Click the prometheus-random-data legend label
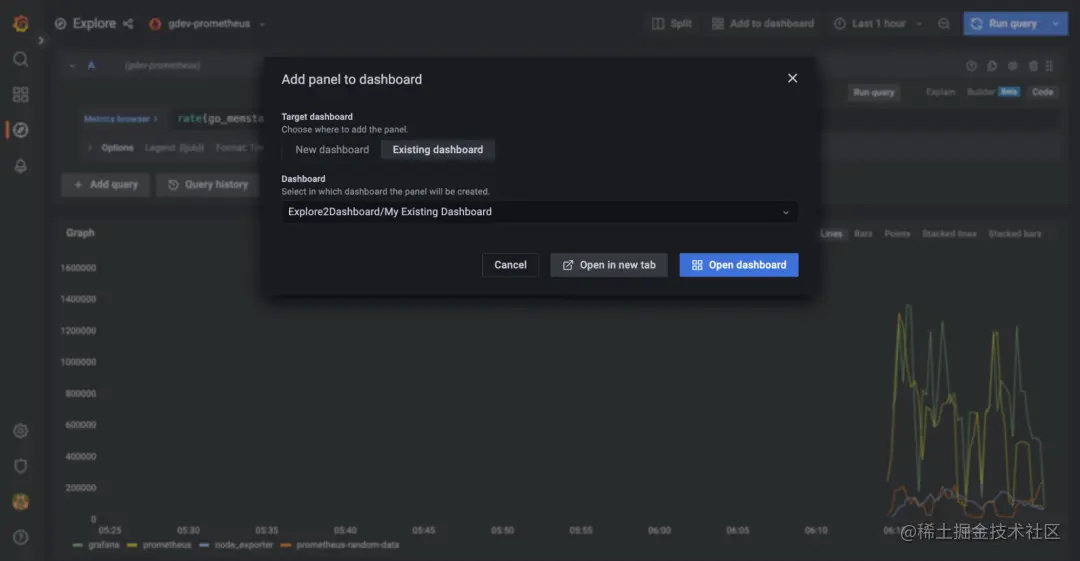 click(347, 545)
